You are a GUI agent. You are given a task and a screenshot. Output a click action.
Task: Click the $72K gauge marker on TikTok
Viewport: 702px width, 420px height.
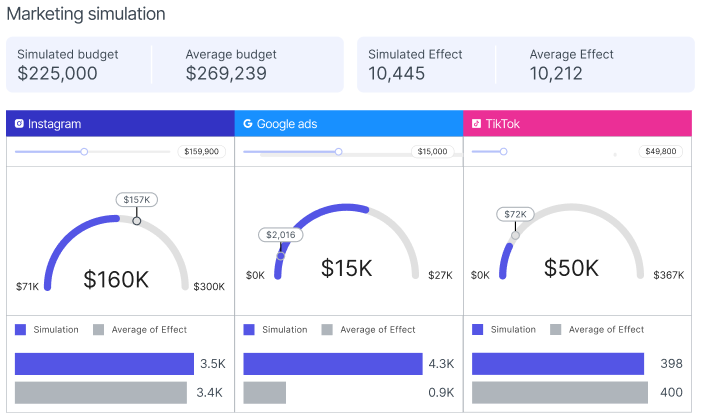pos(515,214)
